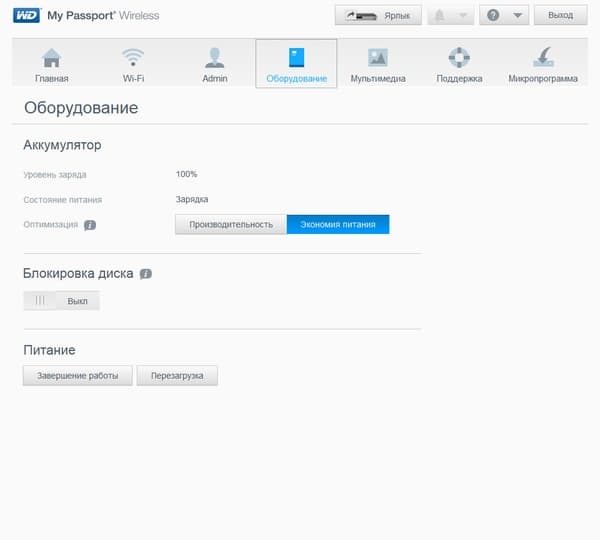Open the Микропрограмма firmware icon
This screenshot has height=540, width=600.
[x=543, y=57]
